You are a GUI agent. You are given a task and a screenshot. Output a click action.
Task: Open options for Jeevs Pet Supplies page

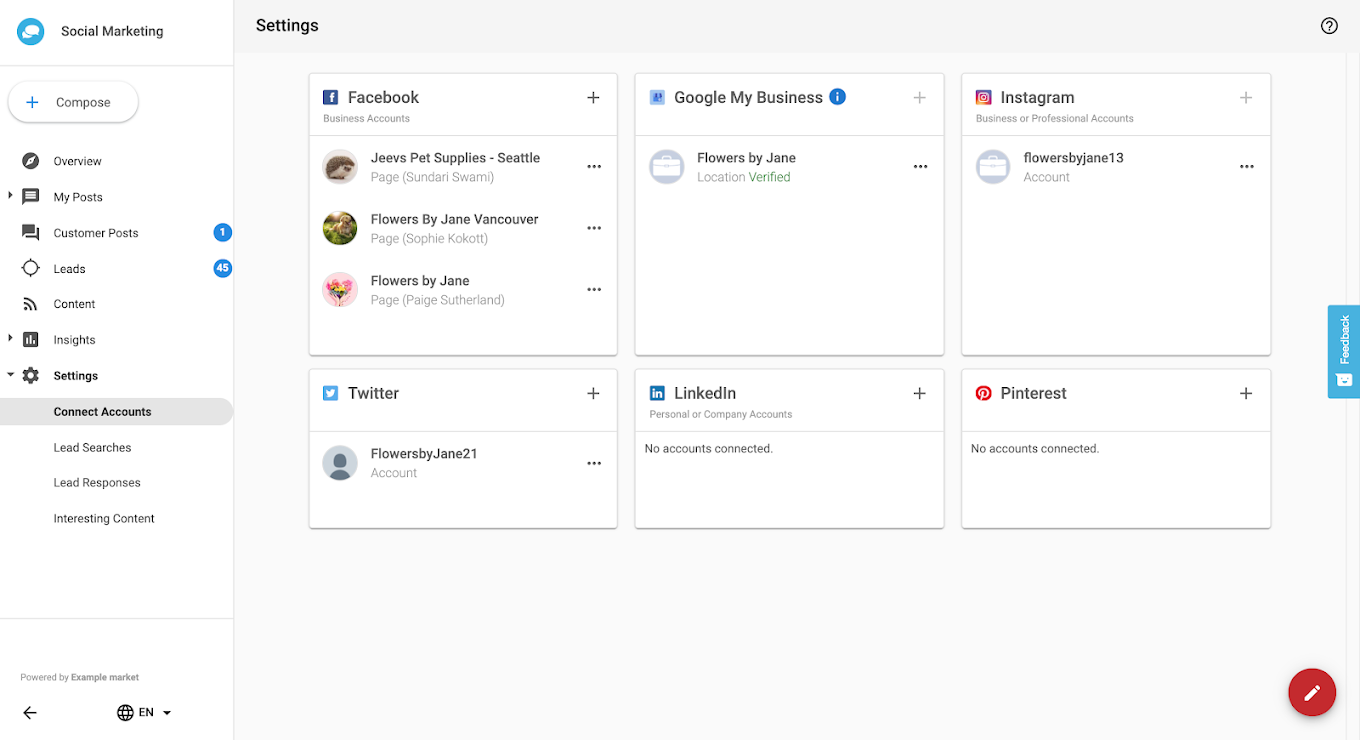pyautogui.click(x=594, y=167)
